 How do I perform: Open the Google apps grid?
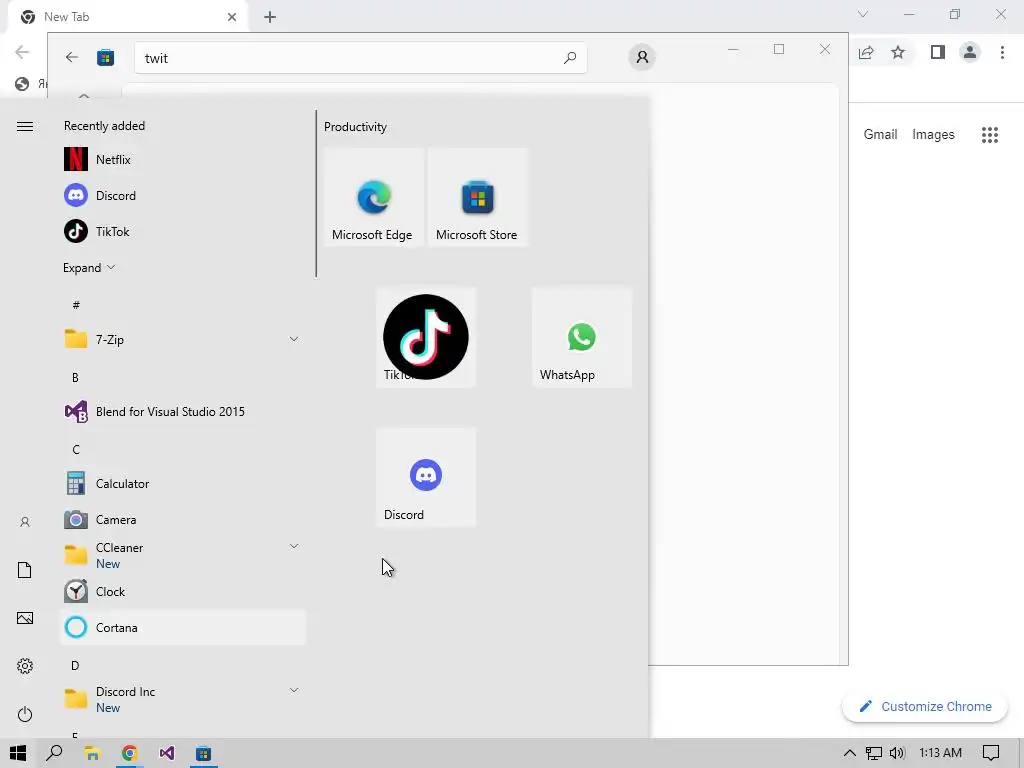[990, 135]
